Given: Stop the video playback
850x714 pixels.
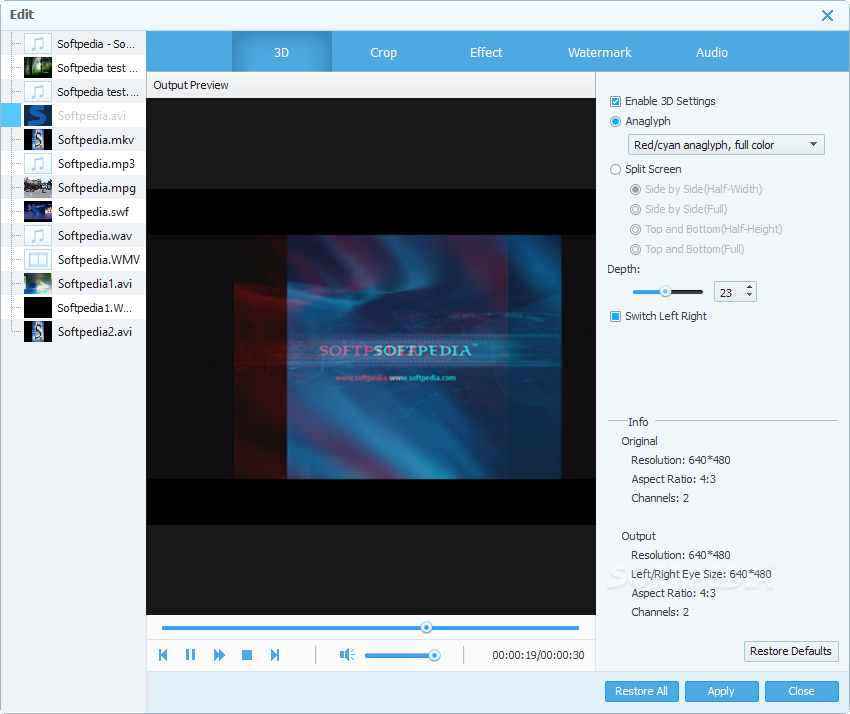Looking at the screenshot, I should 247,655.
